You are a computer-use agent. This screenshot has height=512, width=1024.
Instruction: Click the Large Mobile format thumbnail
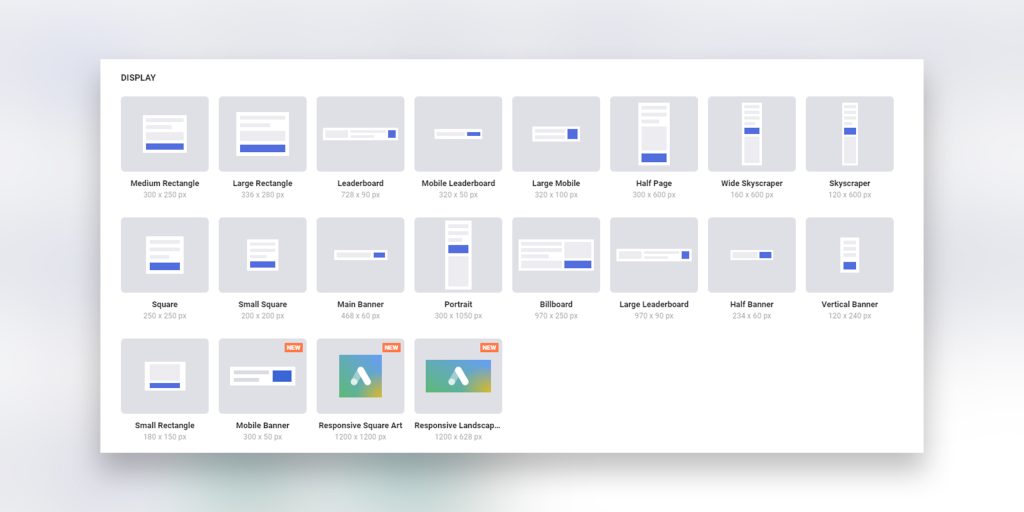click(556, 134)
